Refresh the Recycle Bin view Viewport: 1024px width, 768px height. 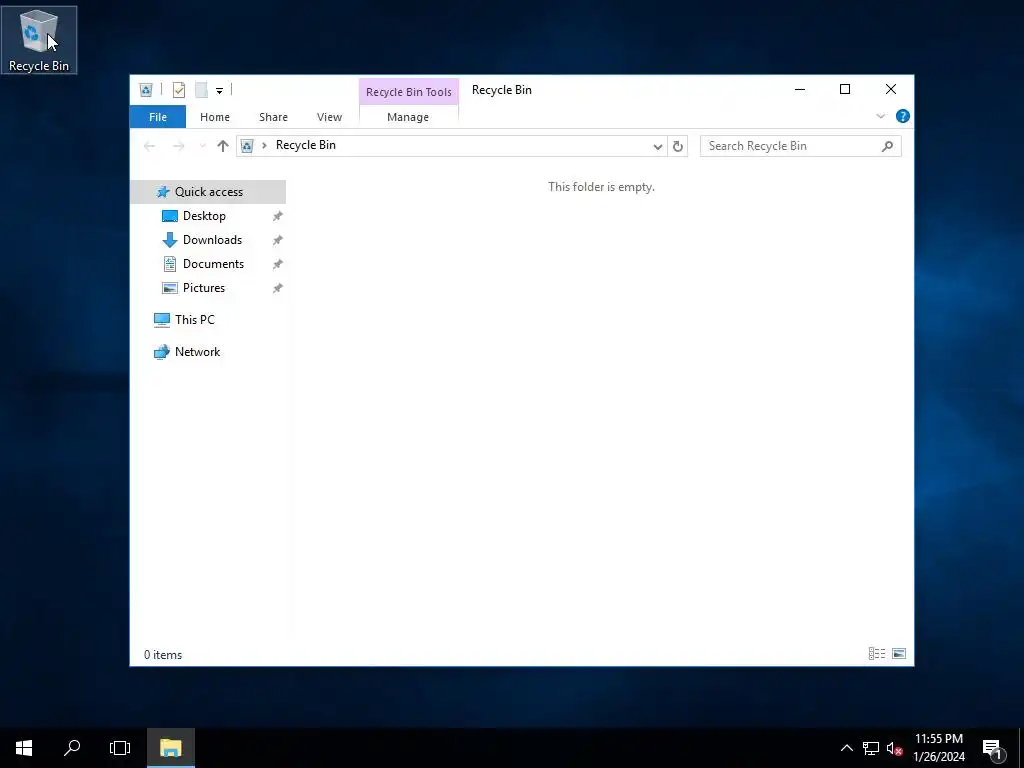pos(678,146)
